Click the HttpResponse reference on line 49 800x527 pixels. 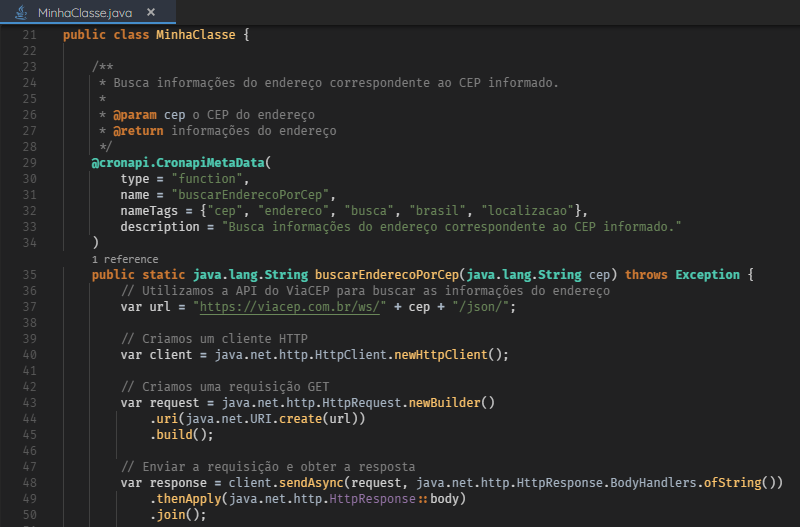pos(372,498)
